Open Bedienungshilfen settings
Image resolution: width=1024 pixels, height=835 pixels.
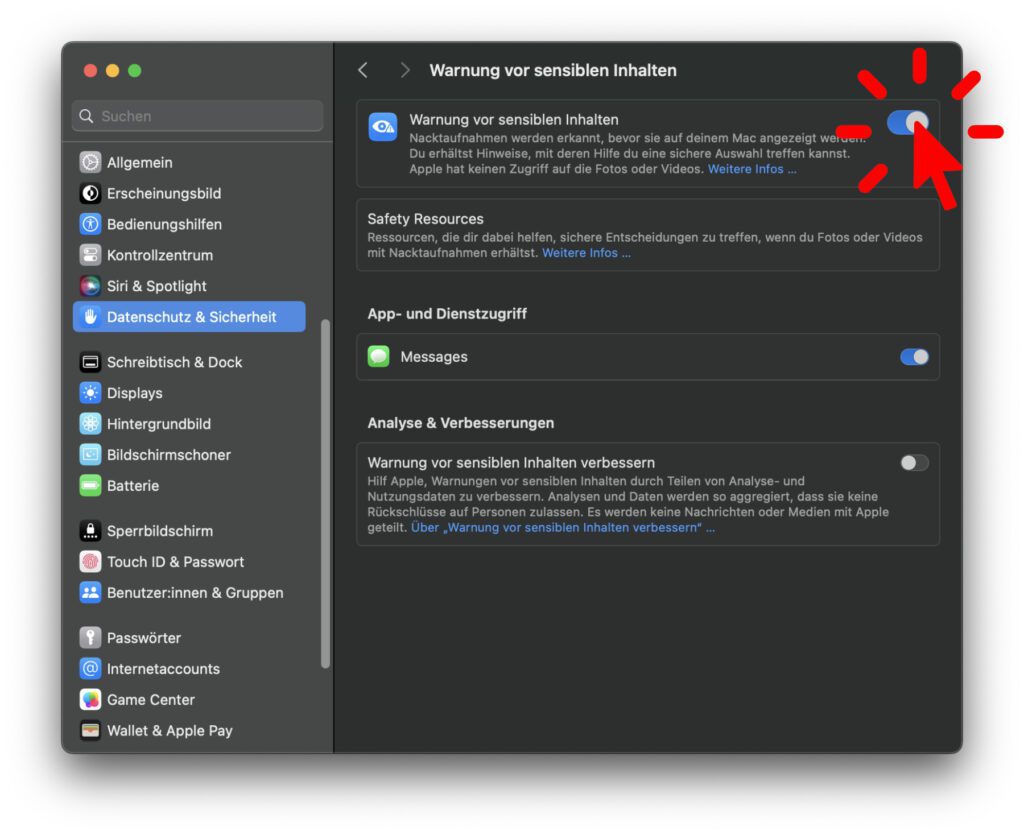91,224
